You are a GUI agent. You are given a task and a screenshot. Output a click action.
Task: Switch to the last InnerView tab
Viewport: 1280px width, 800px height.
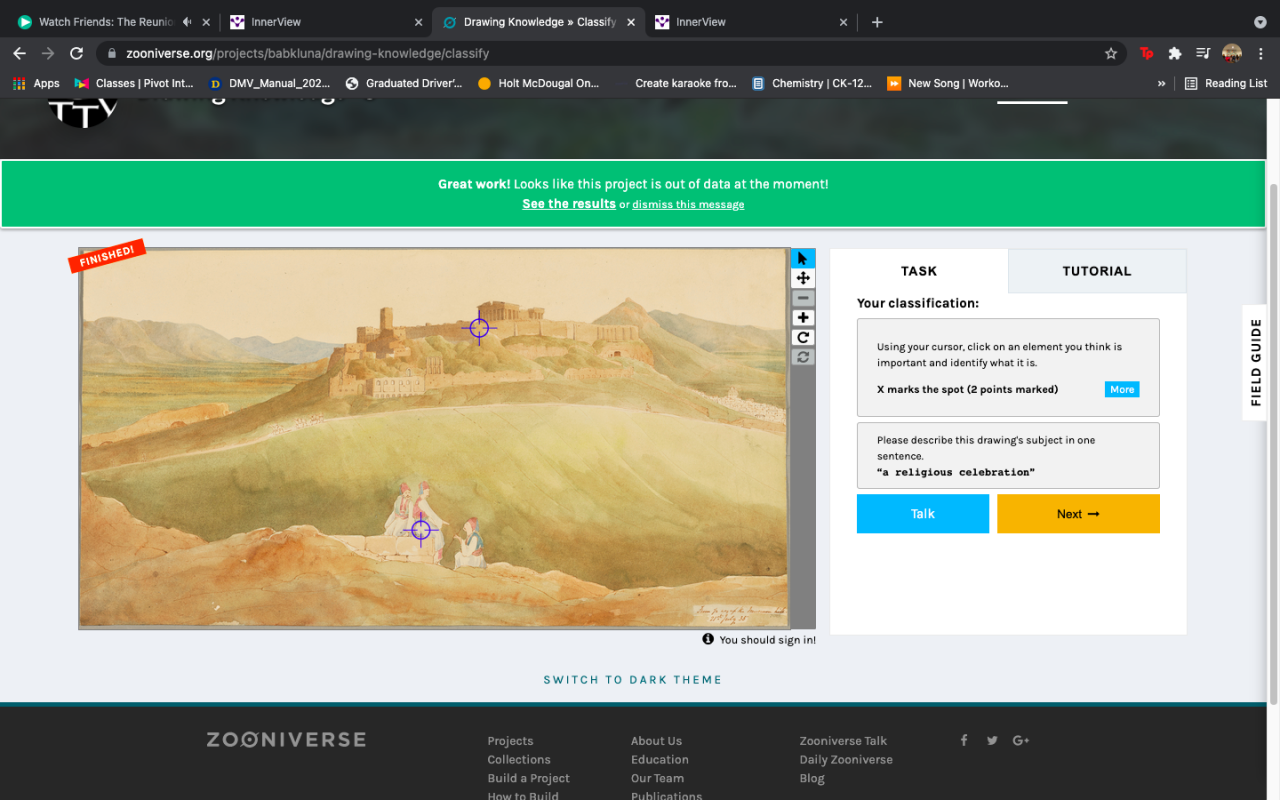700,22
